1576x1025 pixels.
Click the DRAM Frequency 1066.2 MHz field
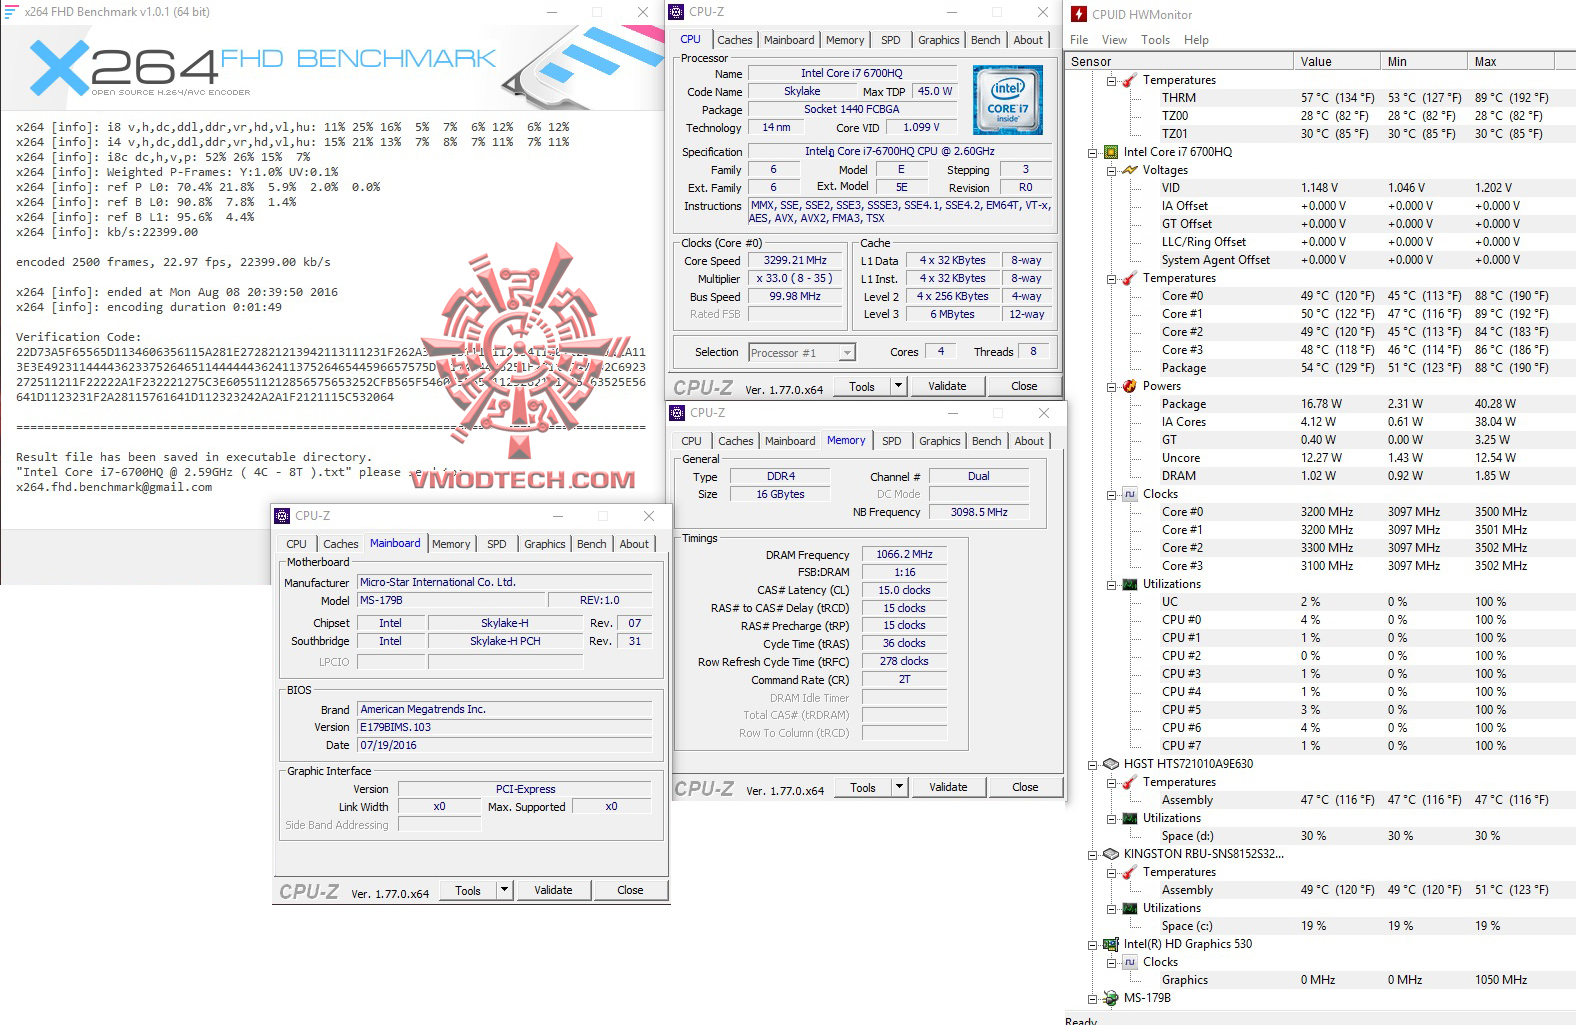point(904,554)
